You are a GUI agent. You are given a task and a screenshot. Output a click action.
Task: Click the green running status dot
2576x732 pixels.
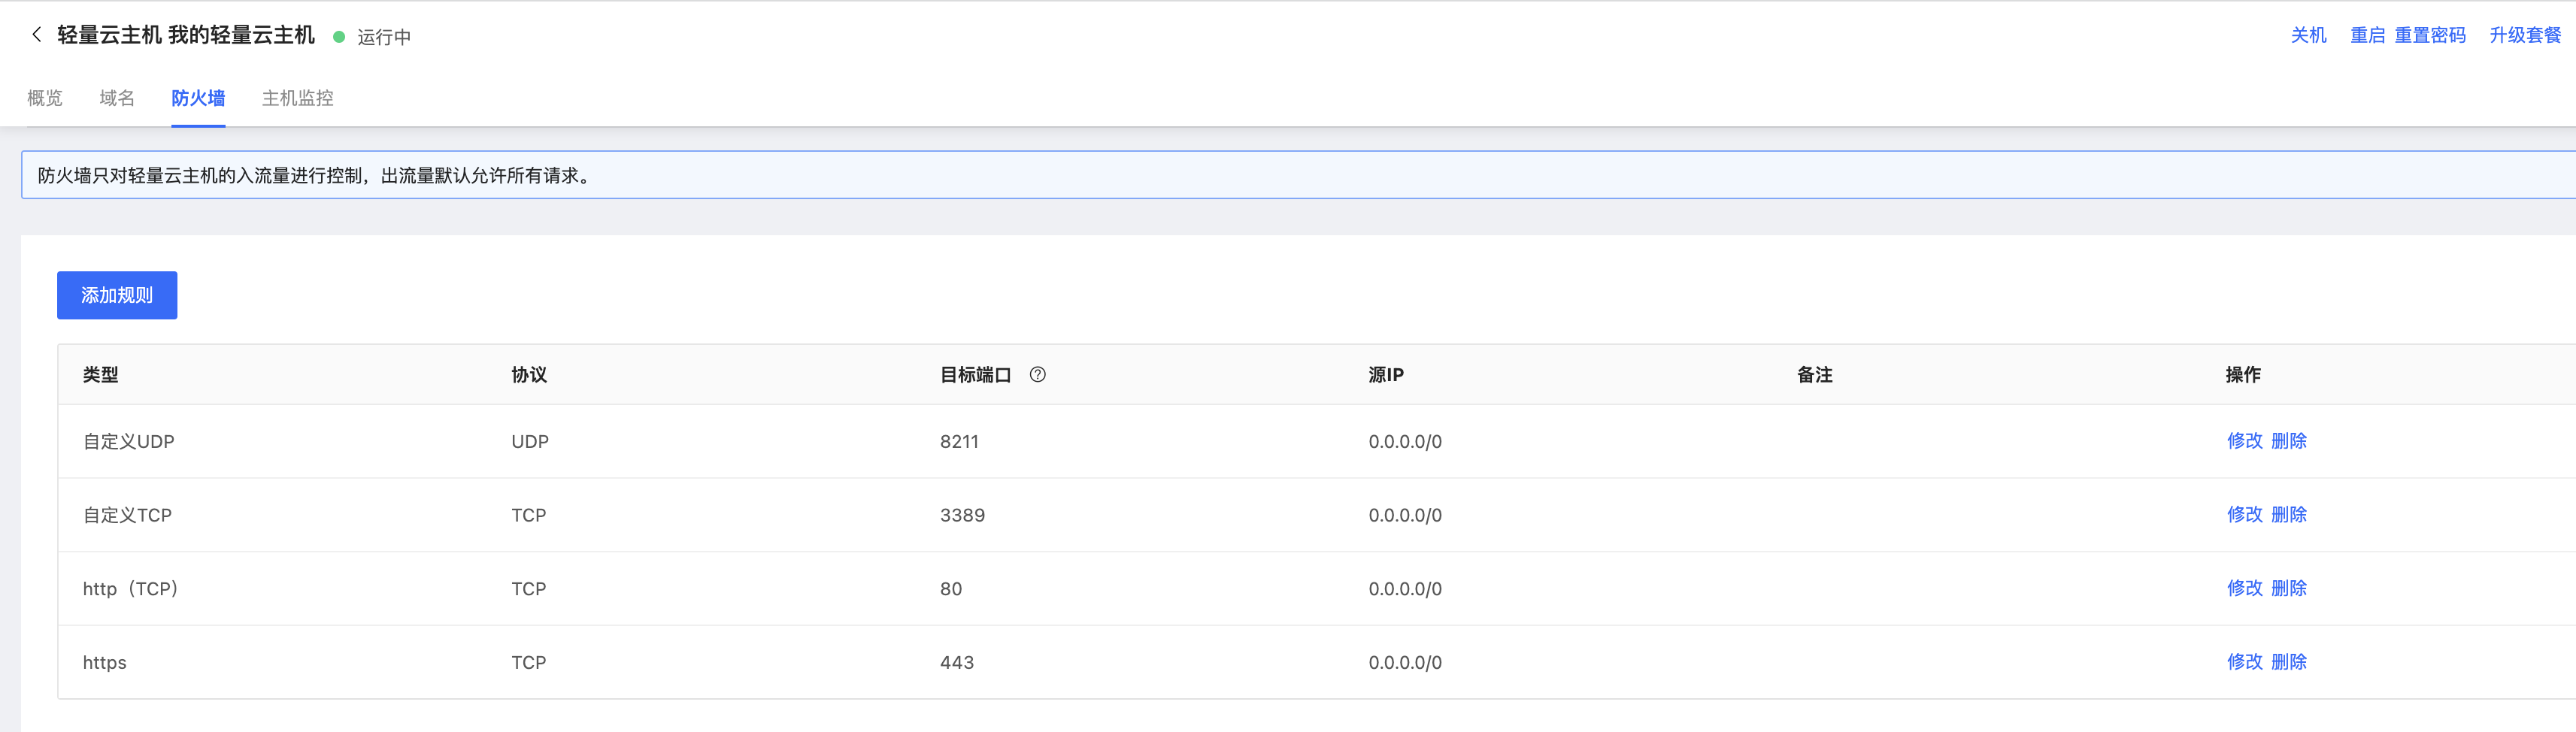click(x=339, y=37)
